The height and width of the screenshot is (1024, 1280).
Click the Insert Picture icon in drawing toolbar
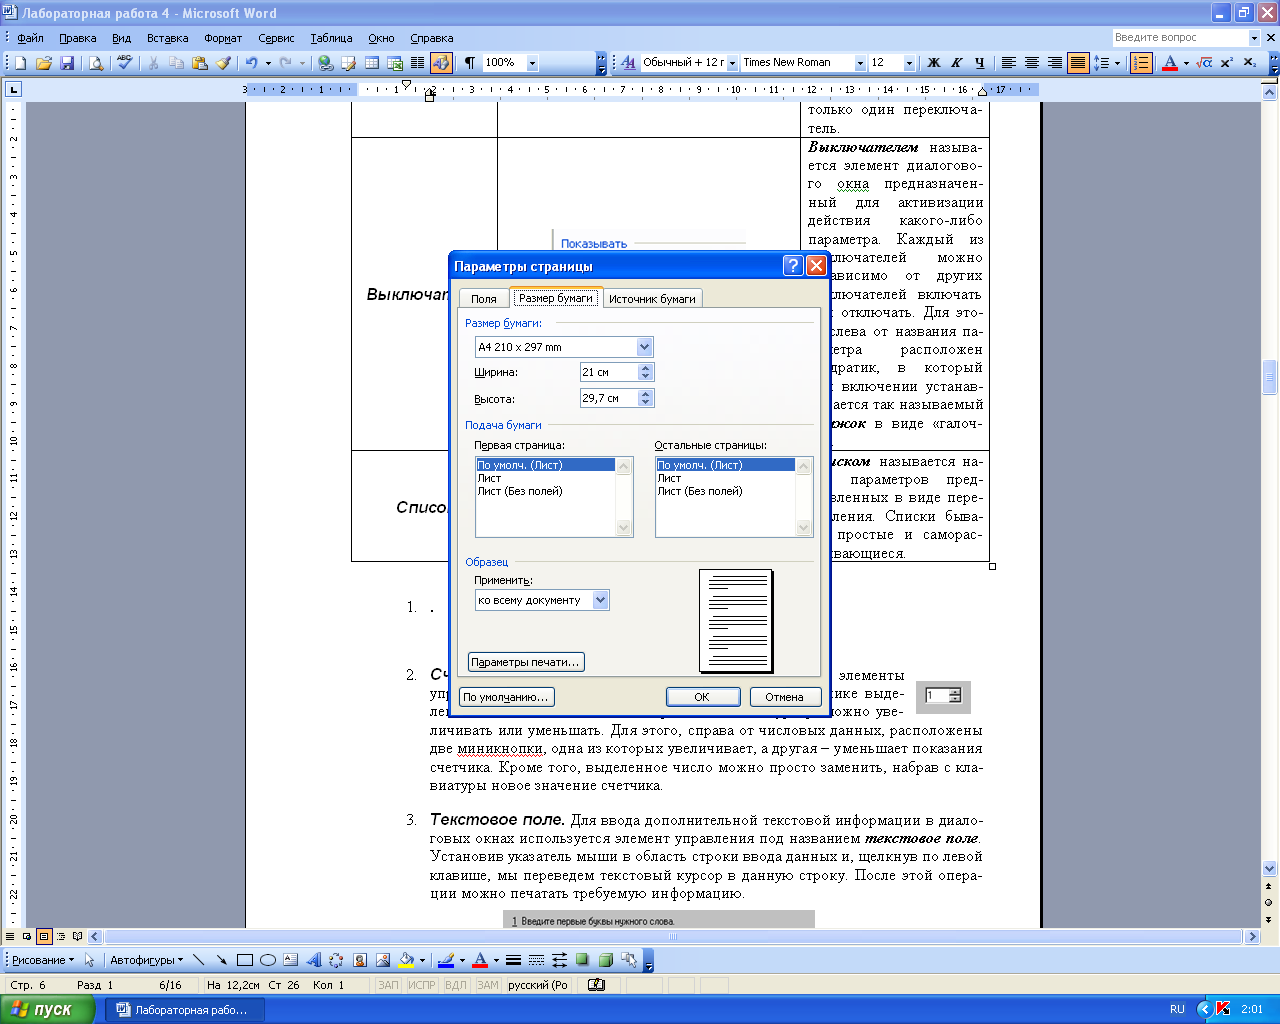pos(383,960)
